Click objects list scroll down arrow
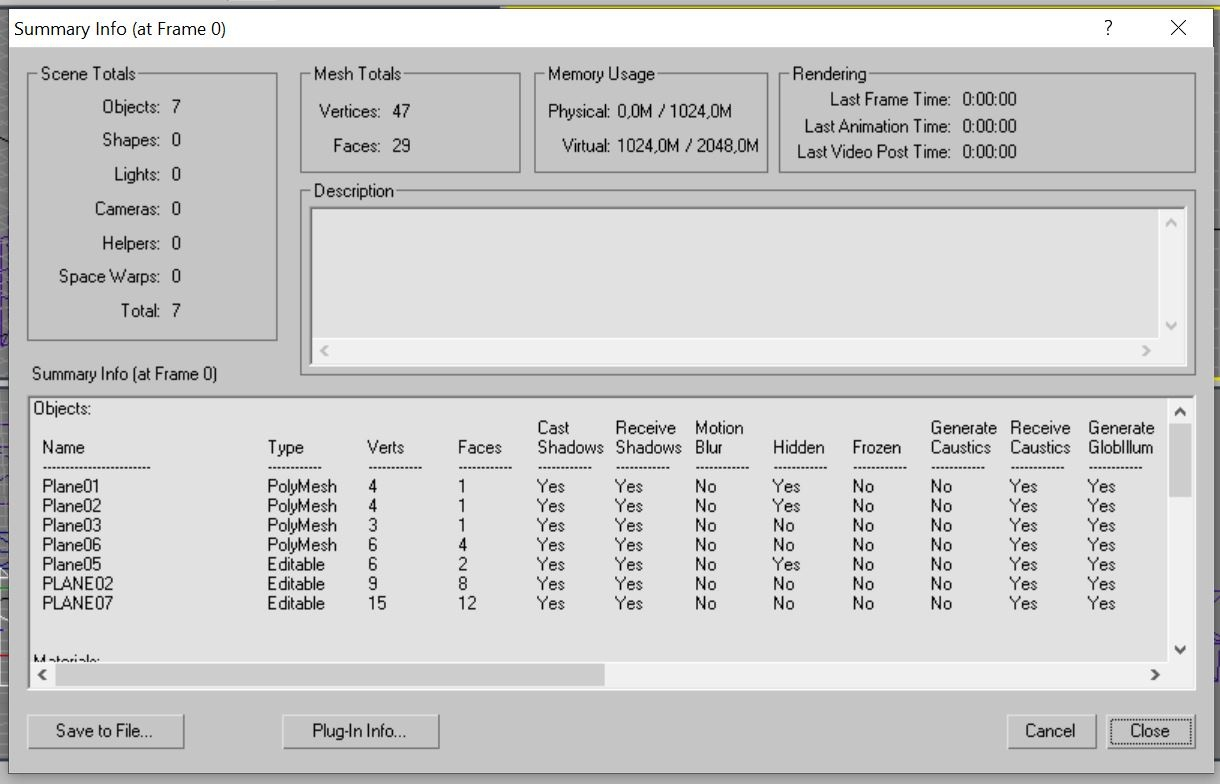The height and width of the screenshot is (784, 1220). coord(1180,650)
